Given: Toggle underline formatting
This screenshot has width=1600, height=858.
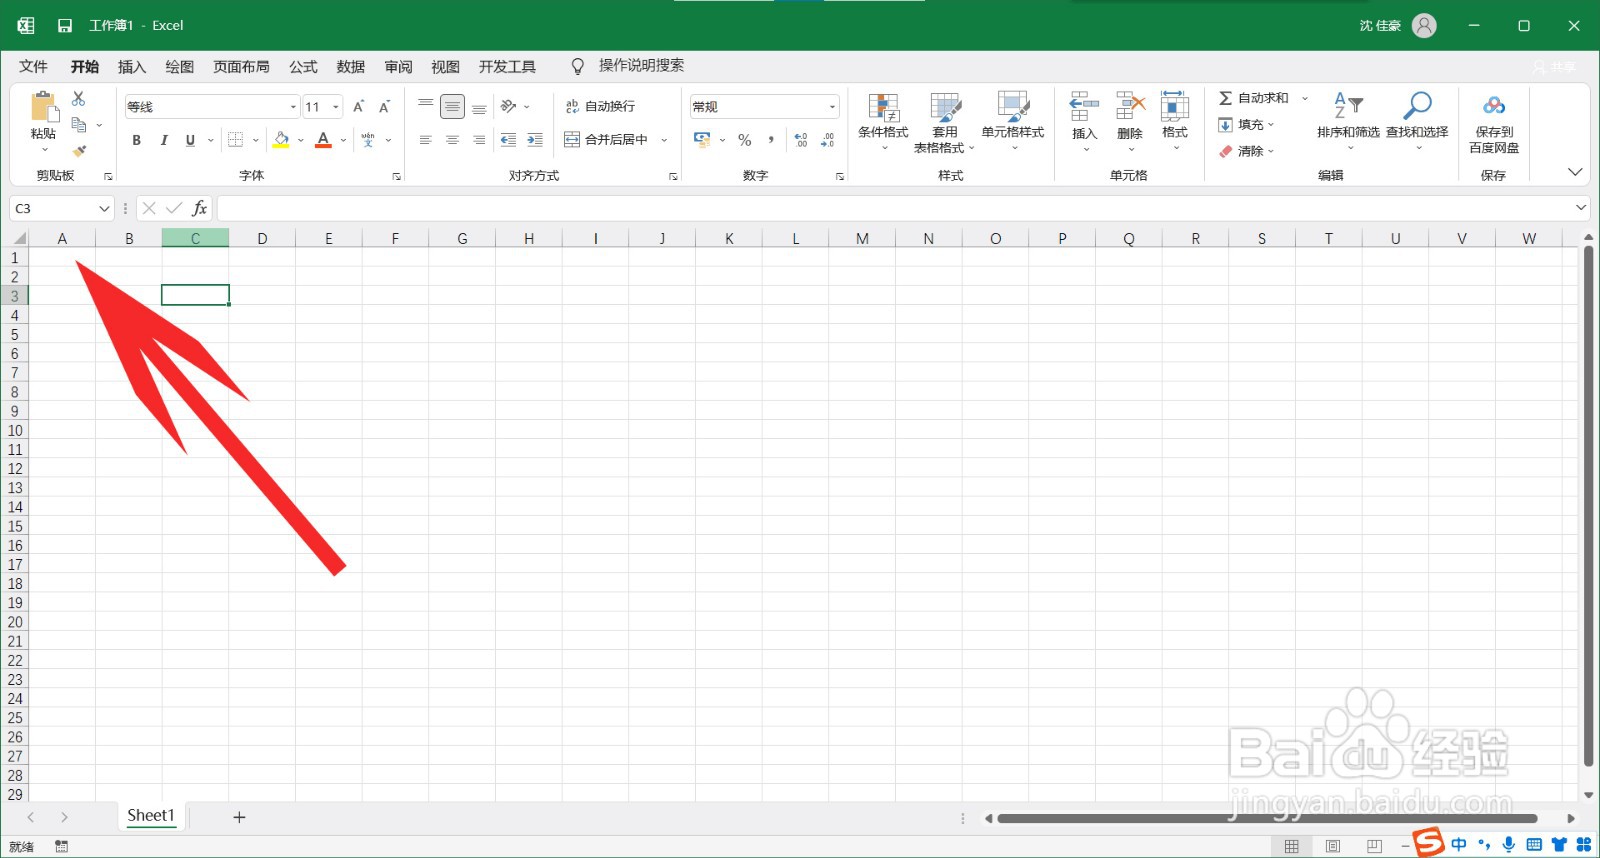Looking at the screenshot, I should coord(190,140).
